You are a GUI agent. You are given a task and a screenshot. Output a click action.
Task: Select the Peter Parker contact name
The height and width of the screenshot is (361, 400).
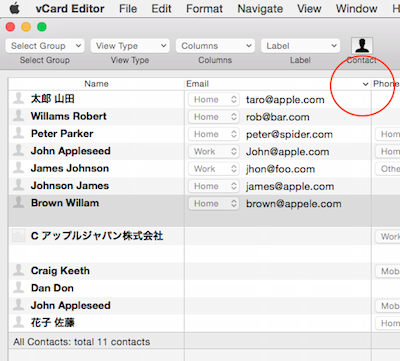[62, 133]
